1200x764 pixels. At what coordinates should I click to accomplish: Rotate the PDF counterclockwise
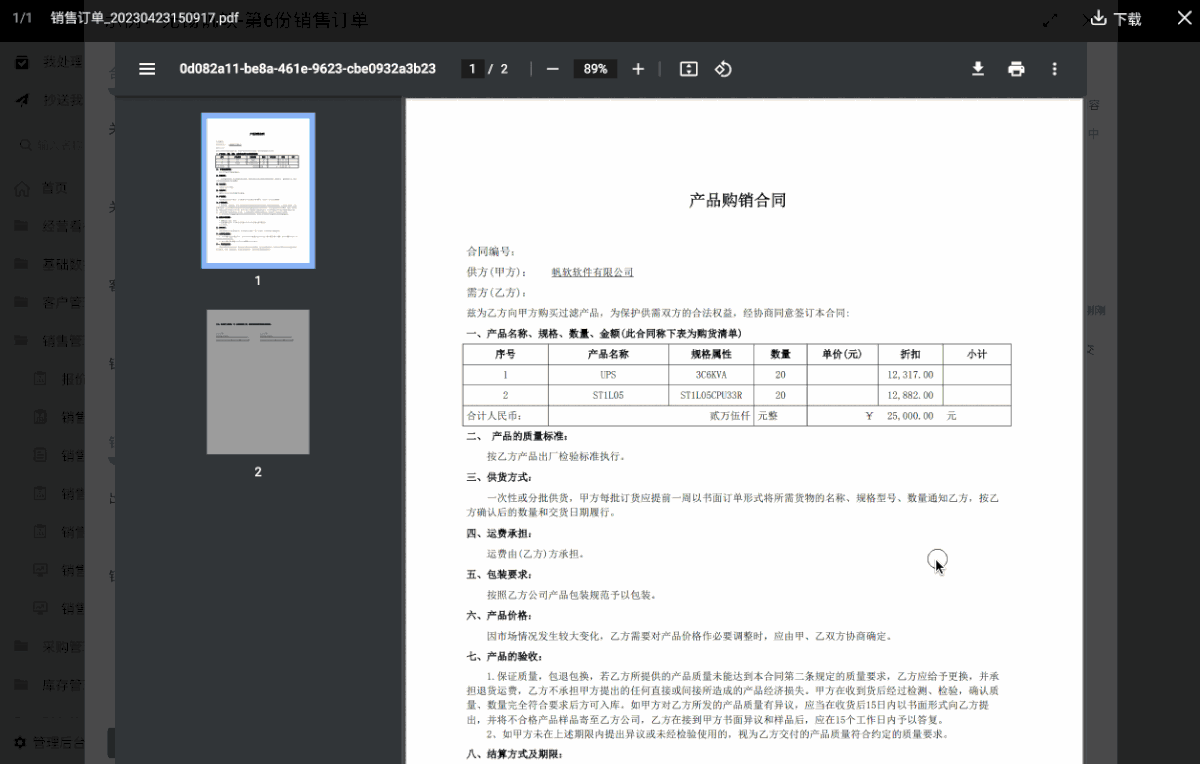click(723, 69)
